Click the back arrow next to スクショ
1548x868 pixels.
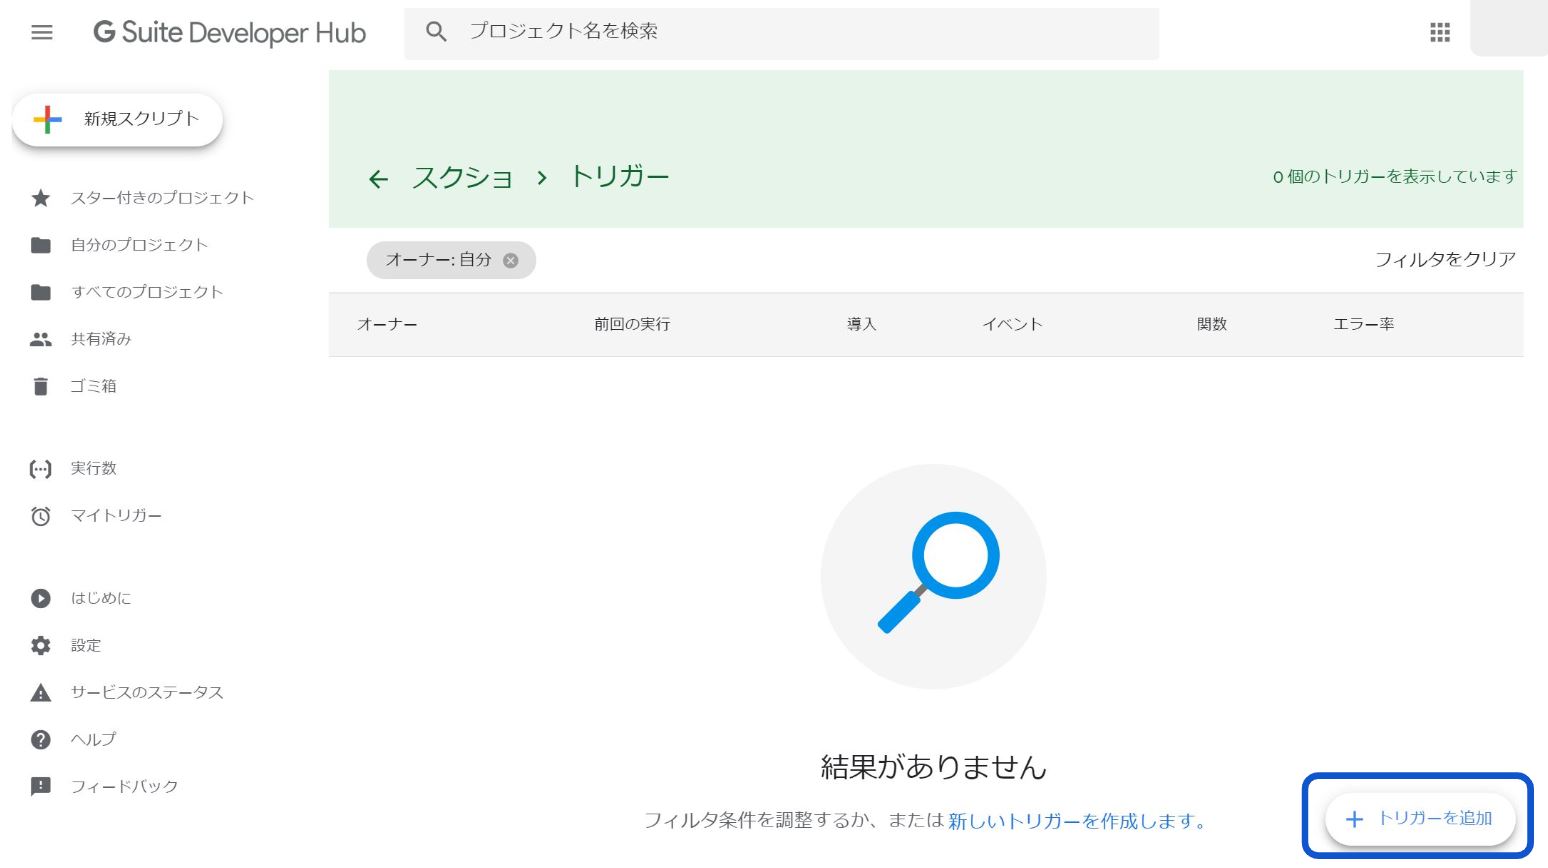click(x=378, y=179)
